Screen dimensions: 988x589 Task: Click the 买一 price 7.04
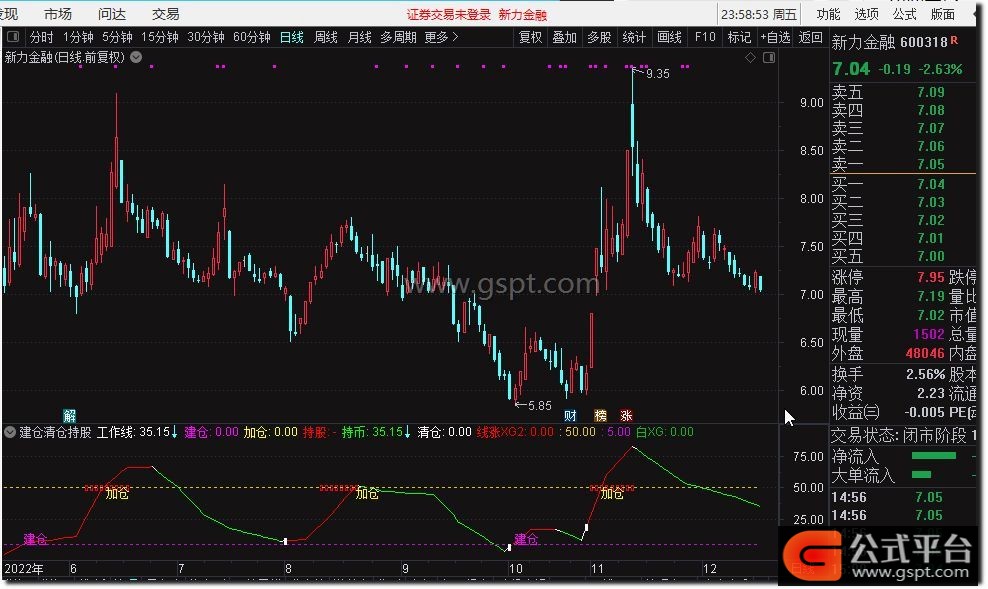pyautogui.click(x=930, y=184)
